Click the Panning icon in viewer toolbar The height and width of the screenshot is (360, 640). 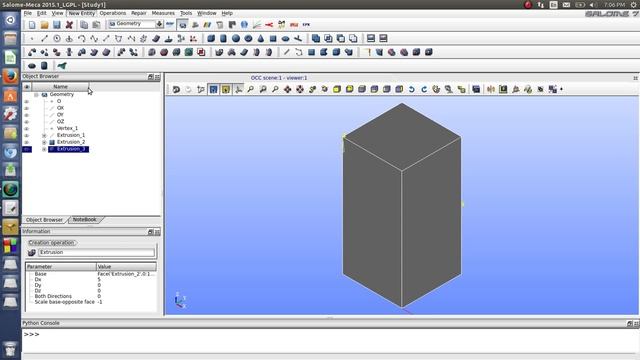pos(287,89)
